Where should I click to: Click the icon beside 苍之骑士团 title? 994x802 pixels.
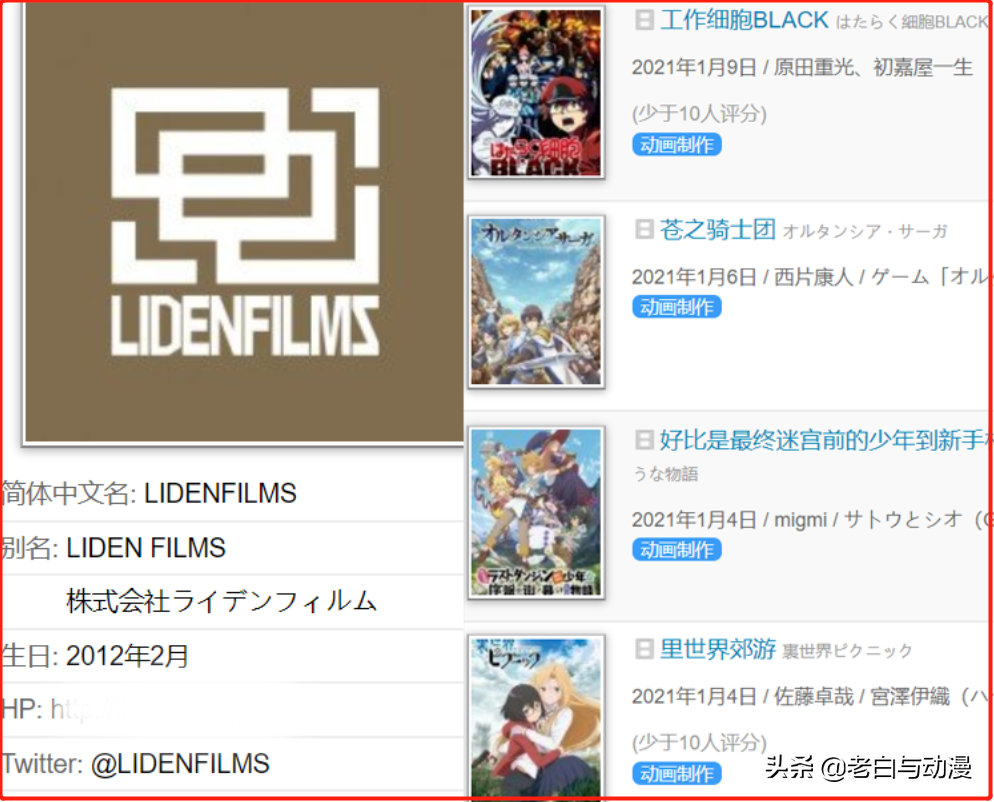(644, 230)
